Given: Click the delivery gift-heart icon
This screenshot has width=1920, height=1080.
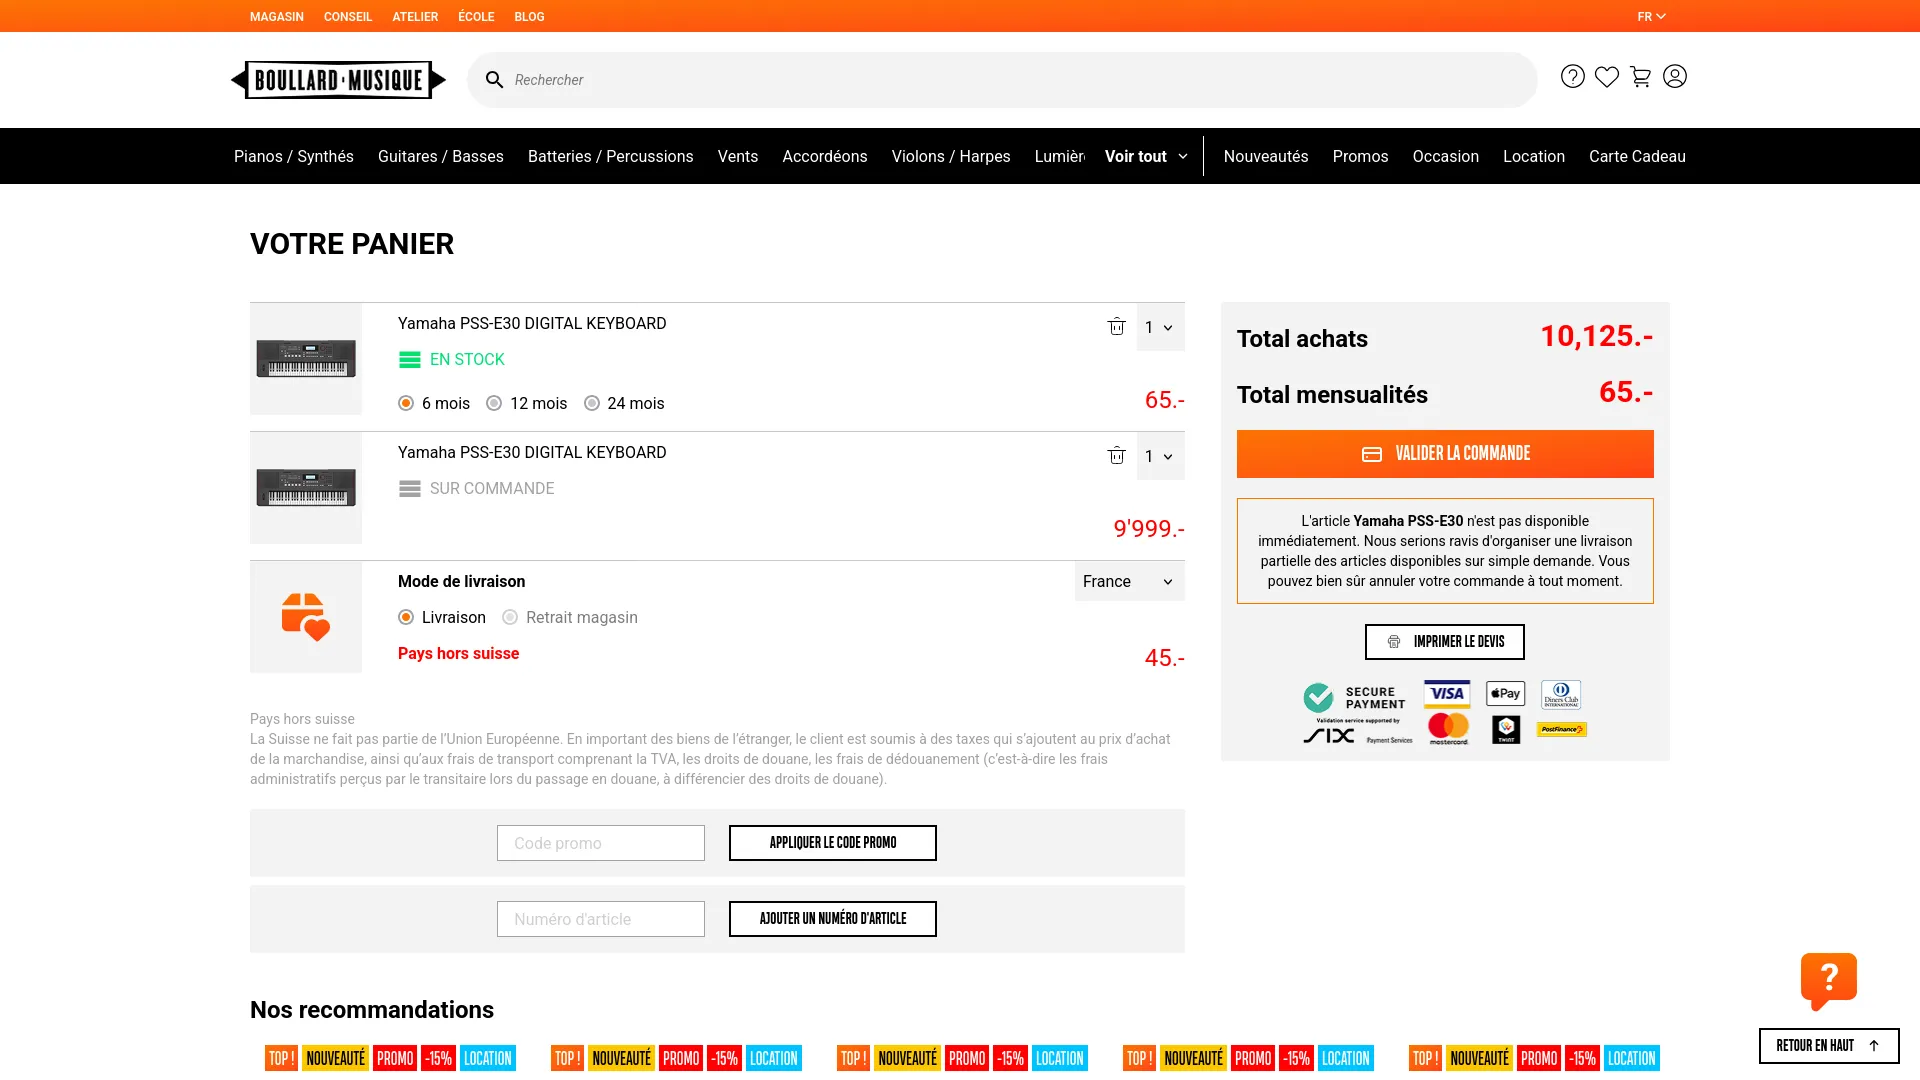Looking at the screenshot, I should pos(306,617).
